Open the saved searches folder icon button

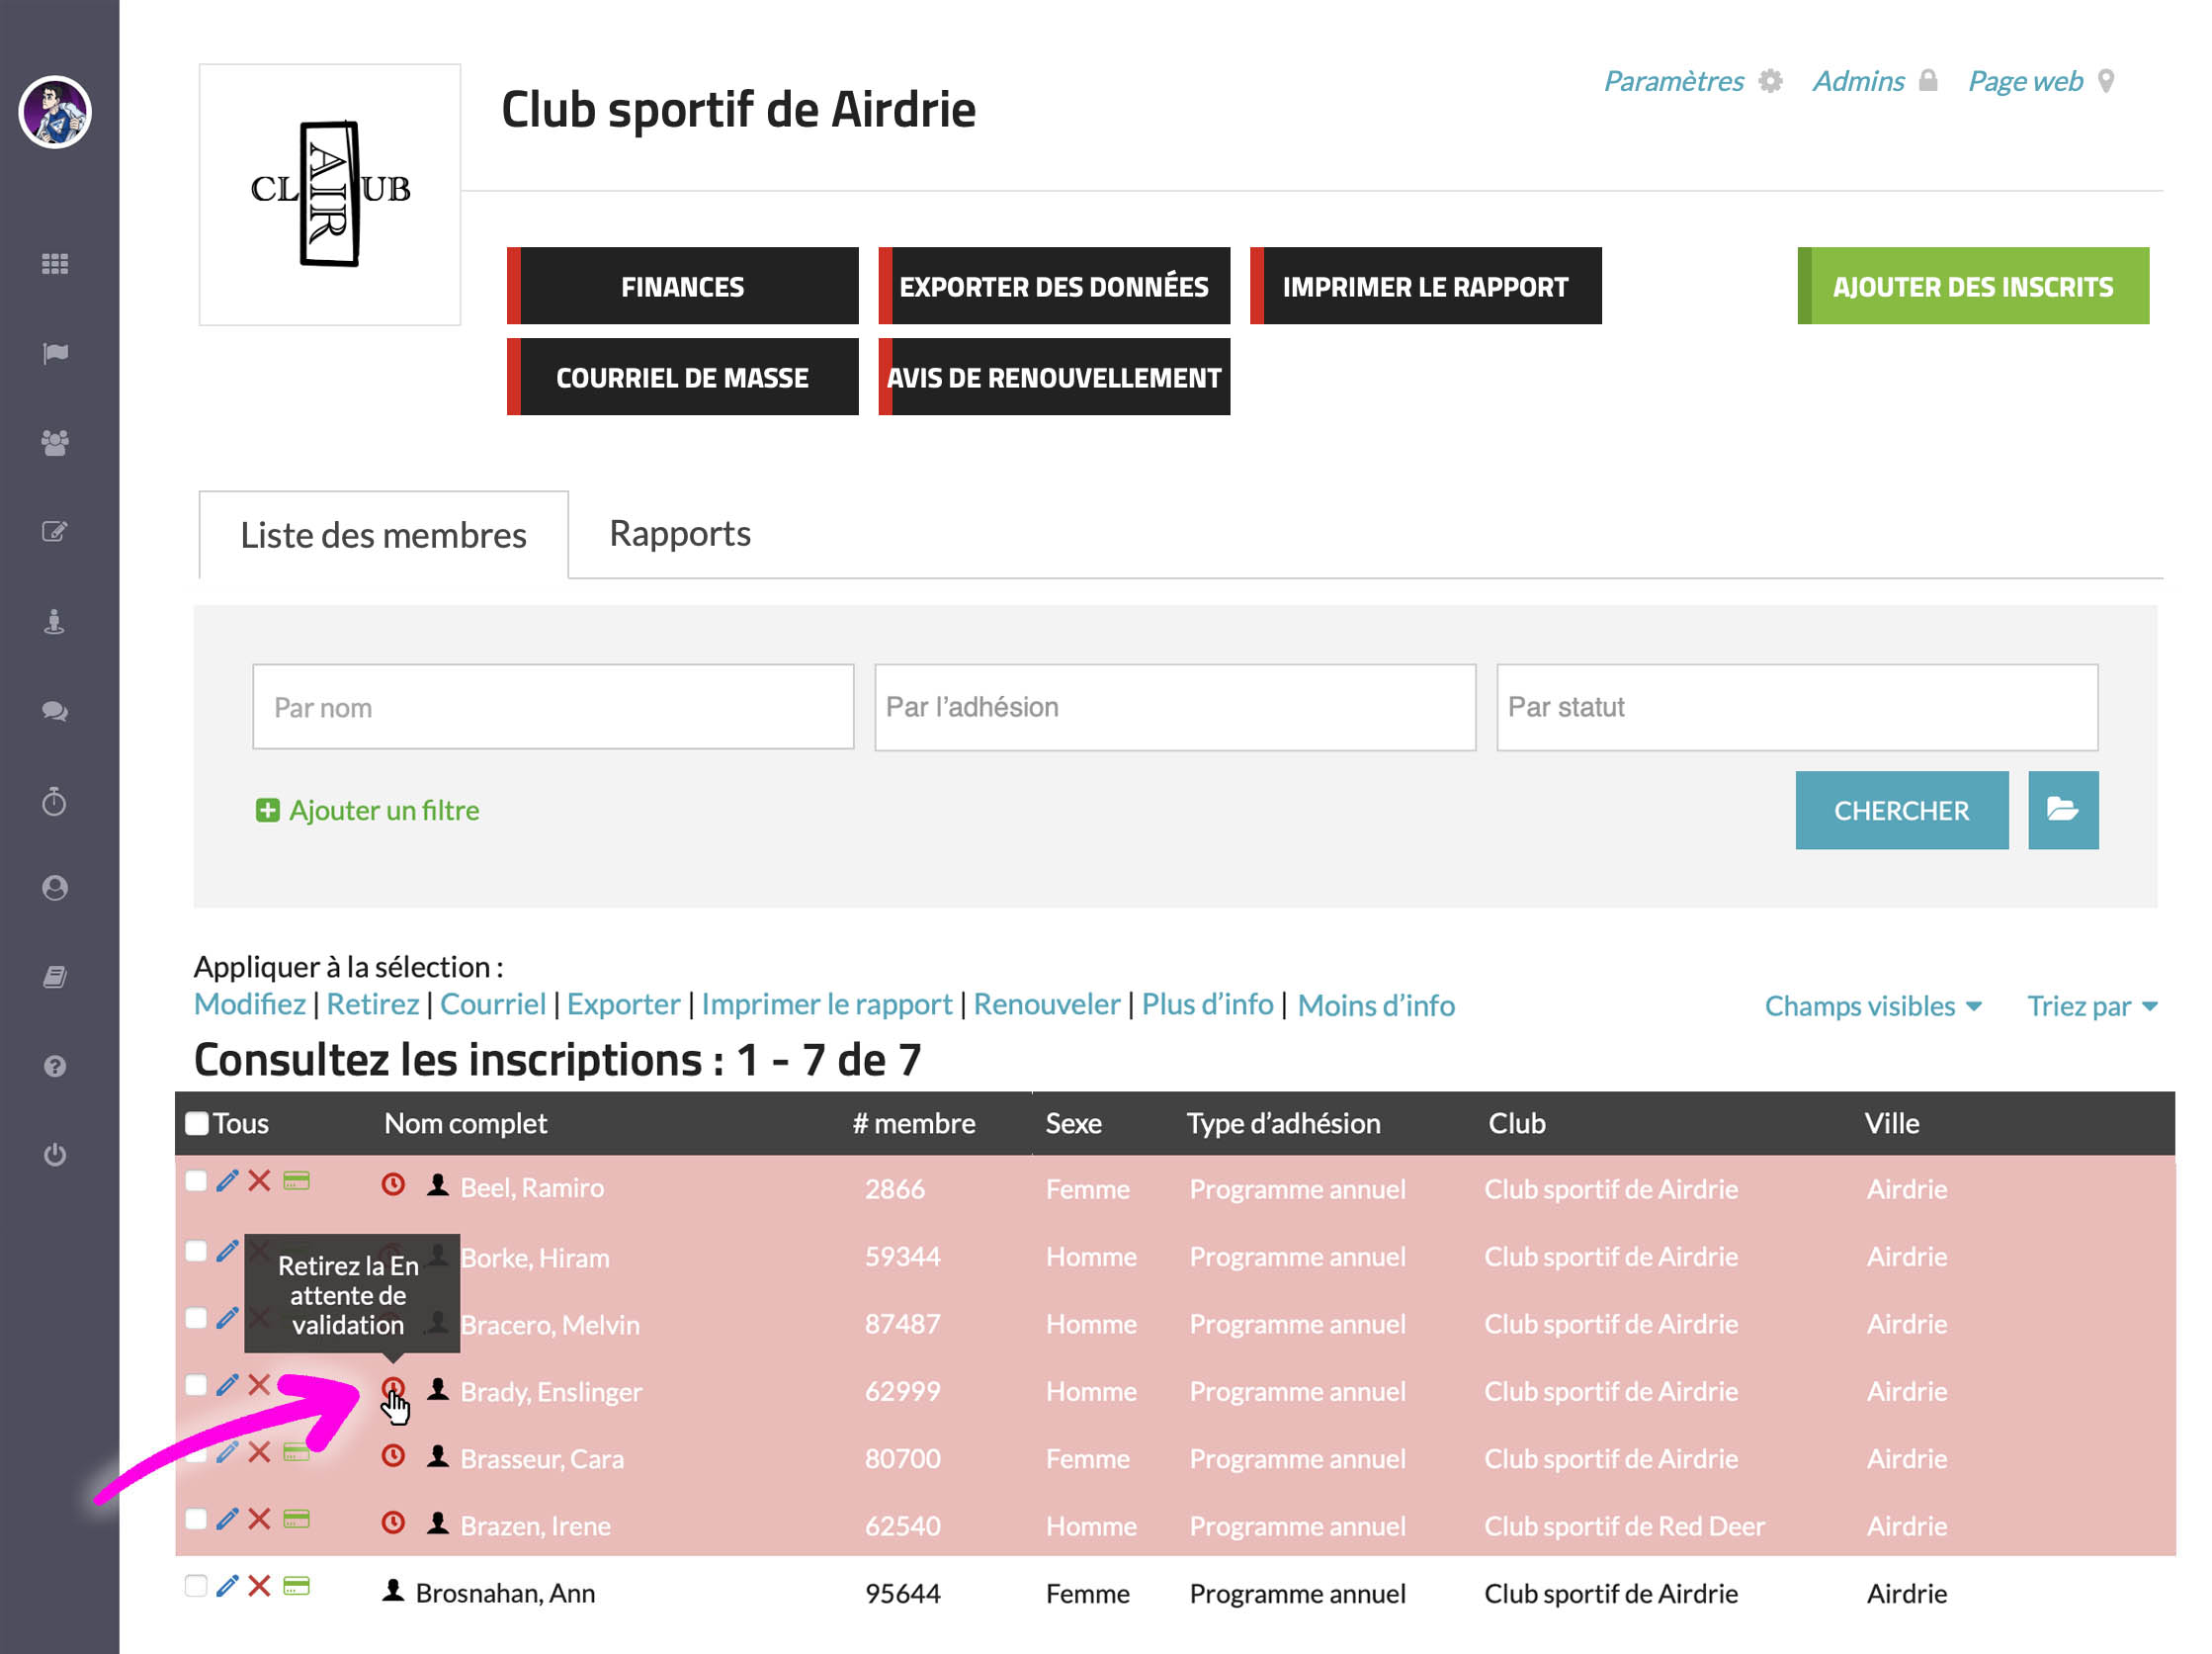[2062, 809]
